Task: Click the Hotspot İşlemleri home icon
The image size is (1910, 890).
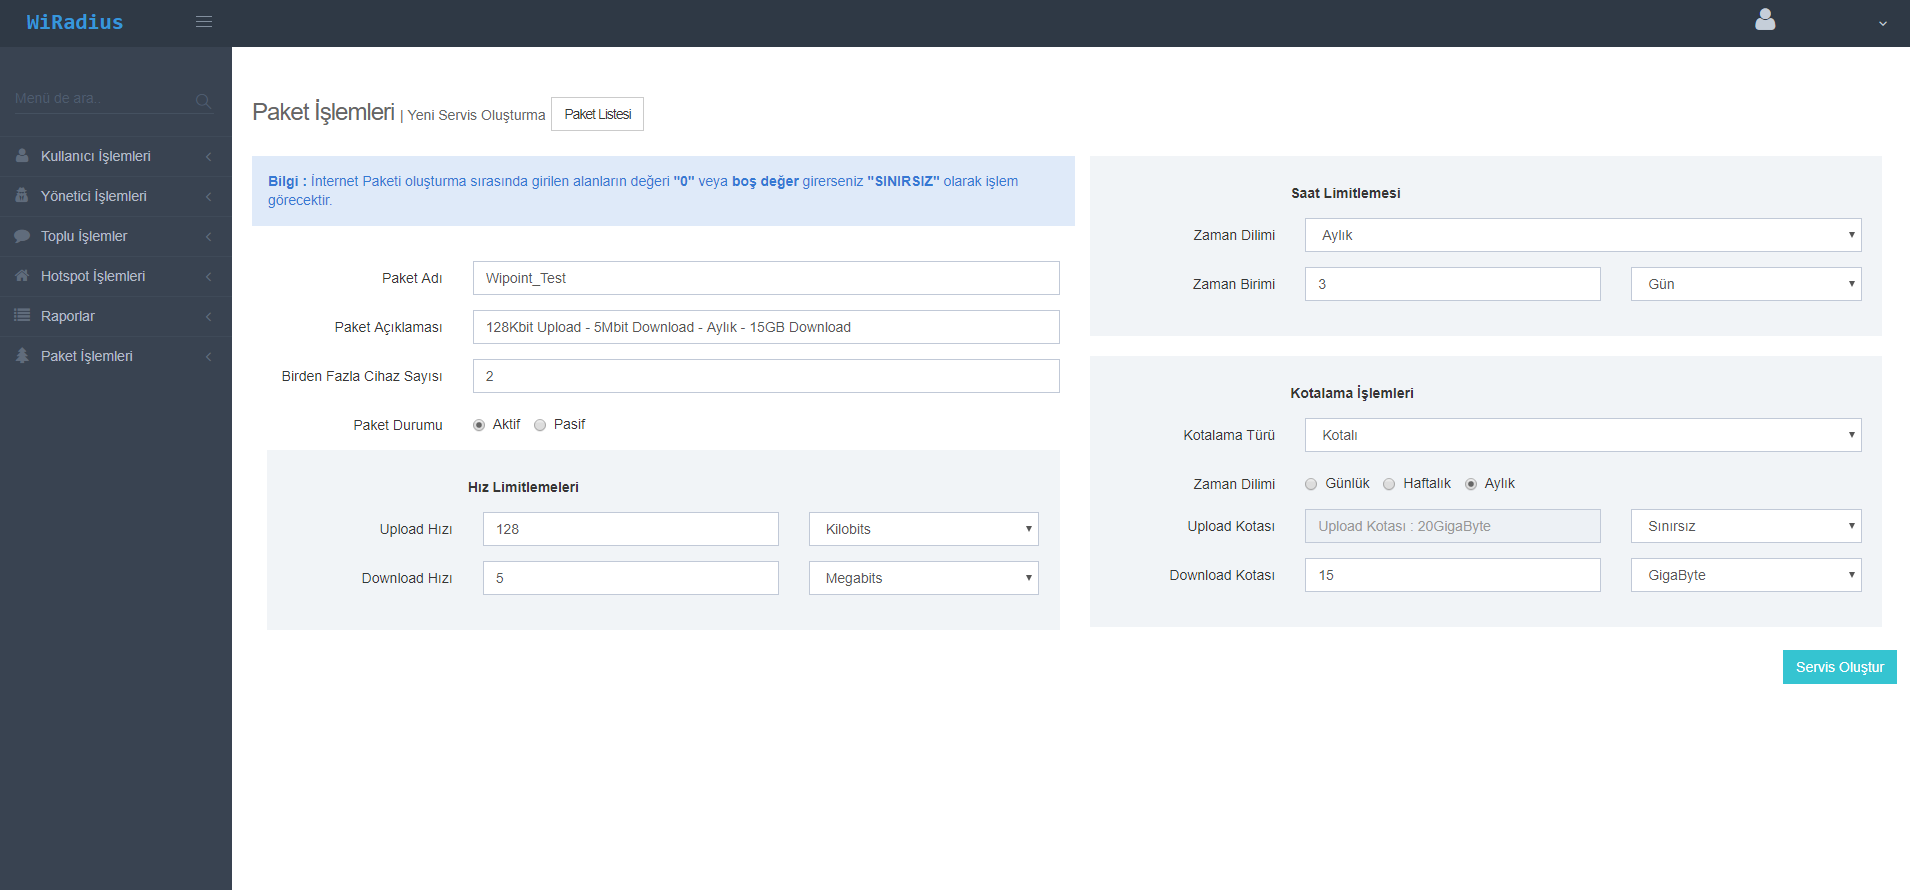Action: (x=22, y=276)
